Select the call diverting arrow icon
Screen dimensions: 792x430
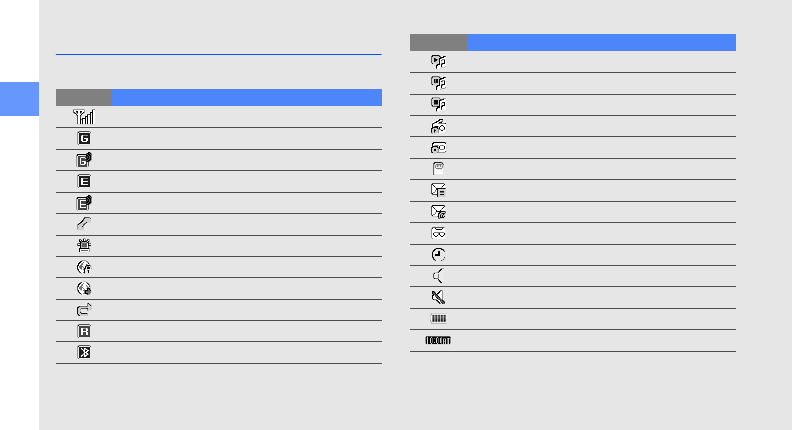[84, 309]
